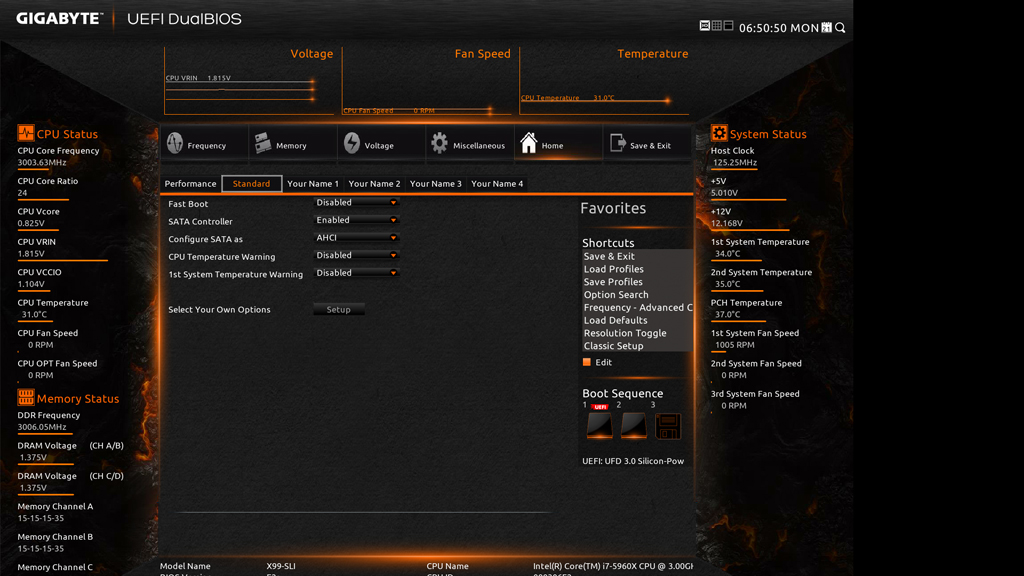
Task: Select the Your Name 1 tab
Action: [x=313, y=184]
